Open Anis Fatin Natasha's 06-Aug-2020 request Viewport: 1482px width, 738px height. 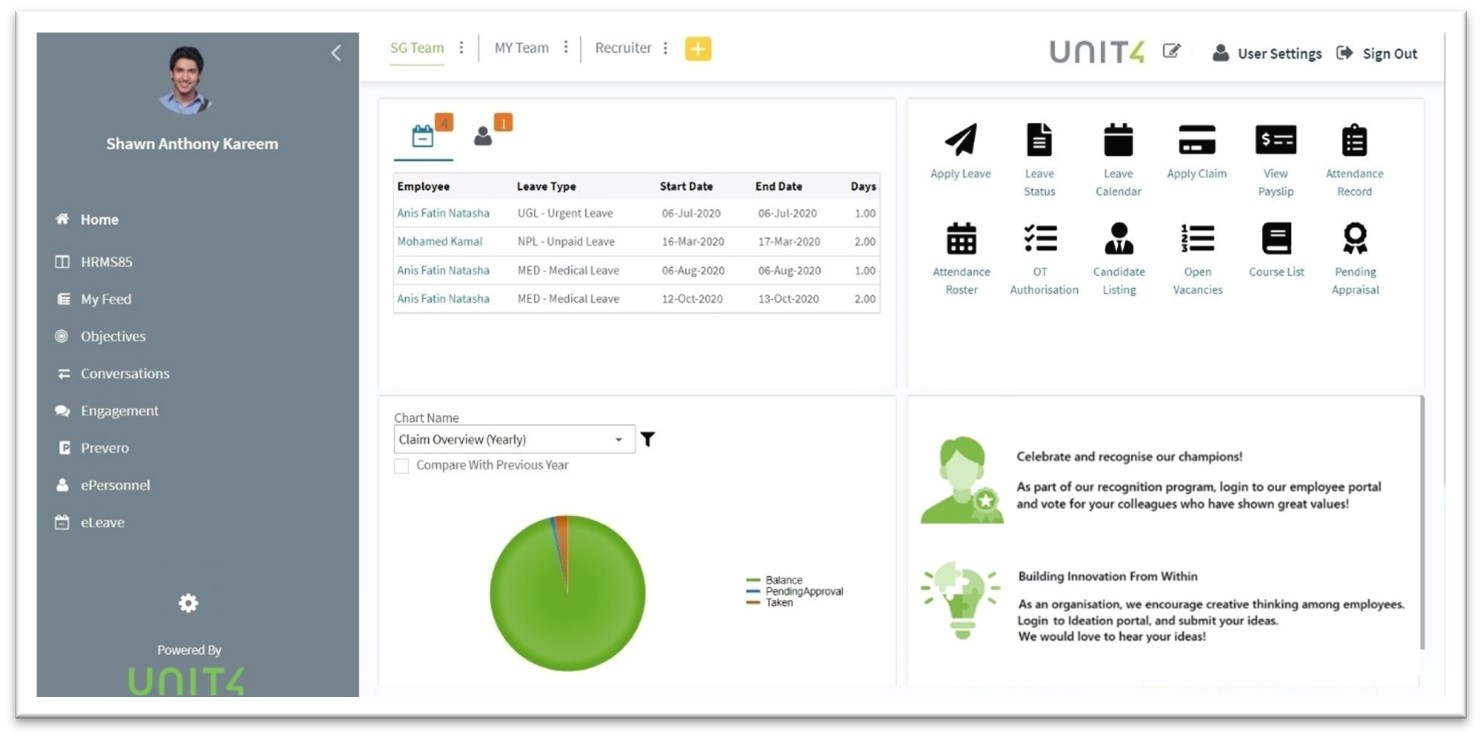point(443,270)
